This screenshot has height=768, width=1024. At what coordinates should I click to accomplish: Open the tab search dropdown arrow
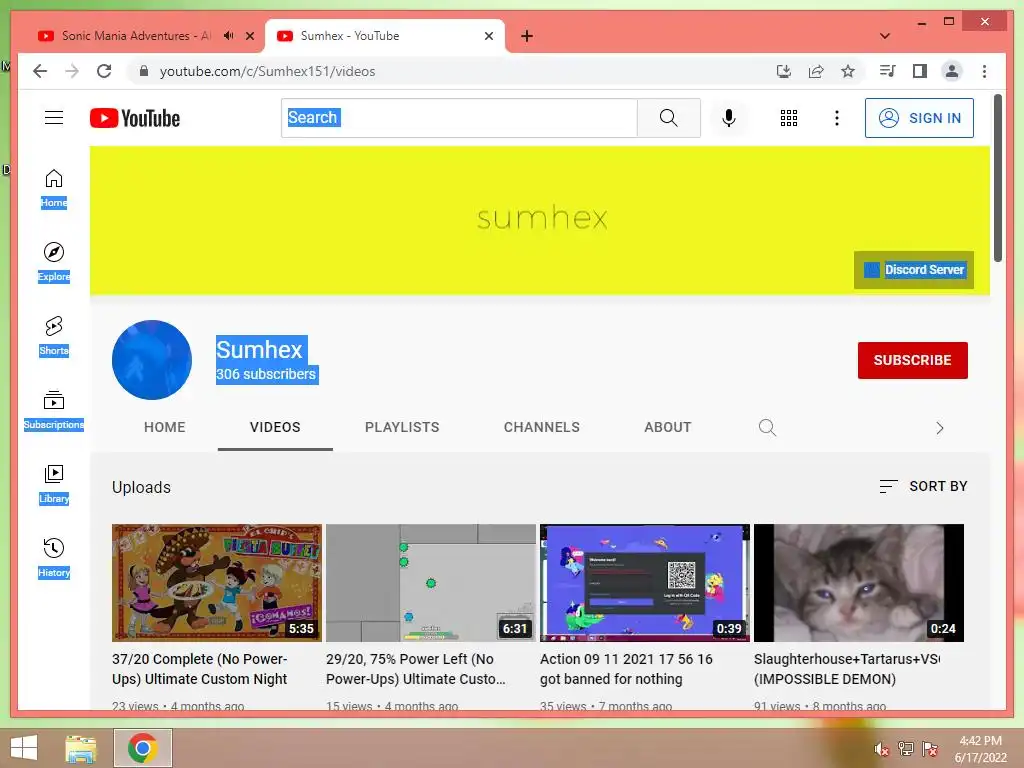click(x=885, y=36)
